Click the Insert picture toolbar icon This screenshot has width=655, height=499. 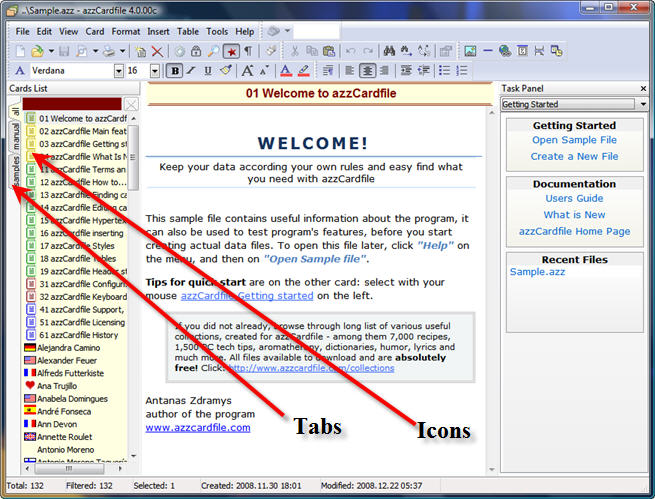coord(469,51)
